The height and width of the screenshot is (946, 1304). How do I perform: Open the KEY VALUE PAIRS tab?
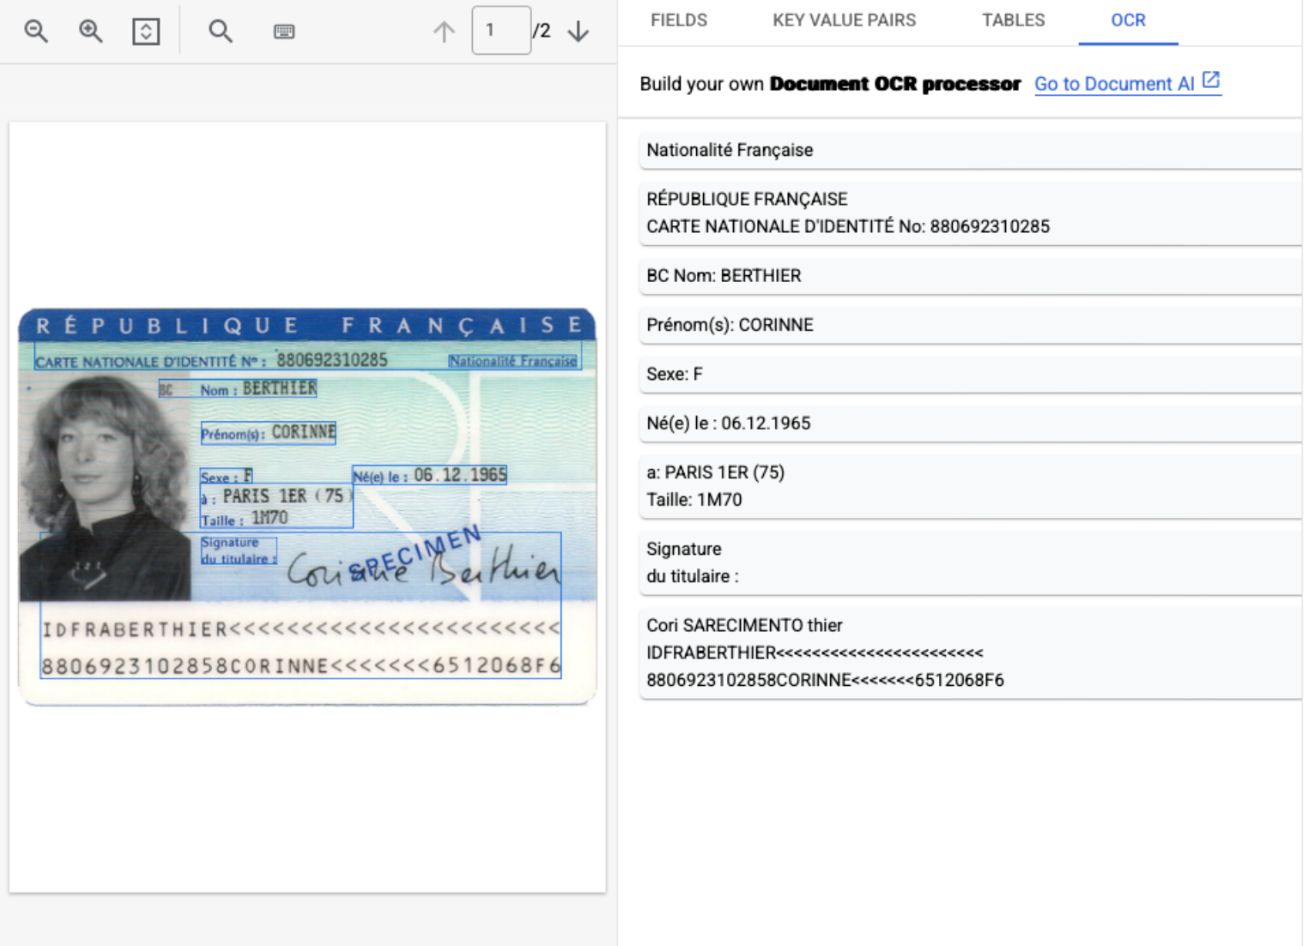click(844, 20)
